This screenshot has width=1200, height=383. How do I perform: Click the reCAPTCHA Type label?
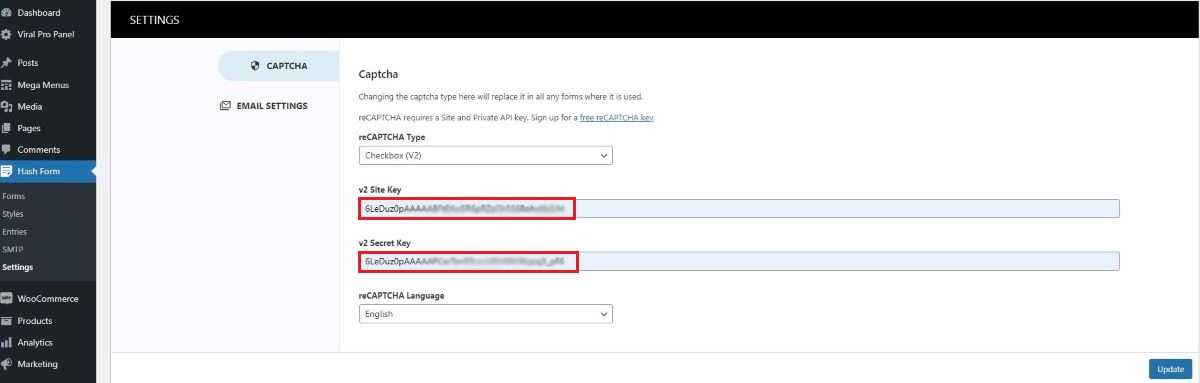tap(392, 137)
